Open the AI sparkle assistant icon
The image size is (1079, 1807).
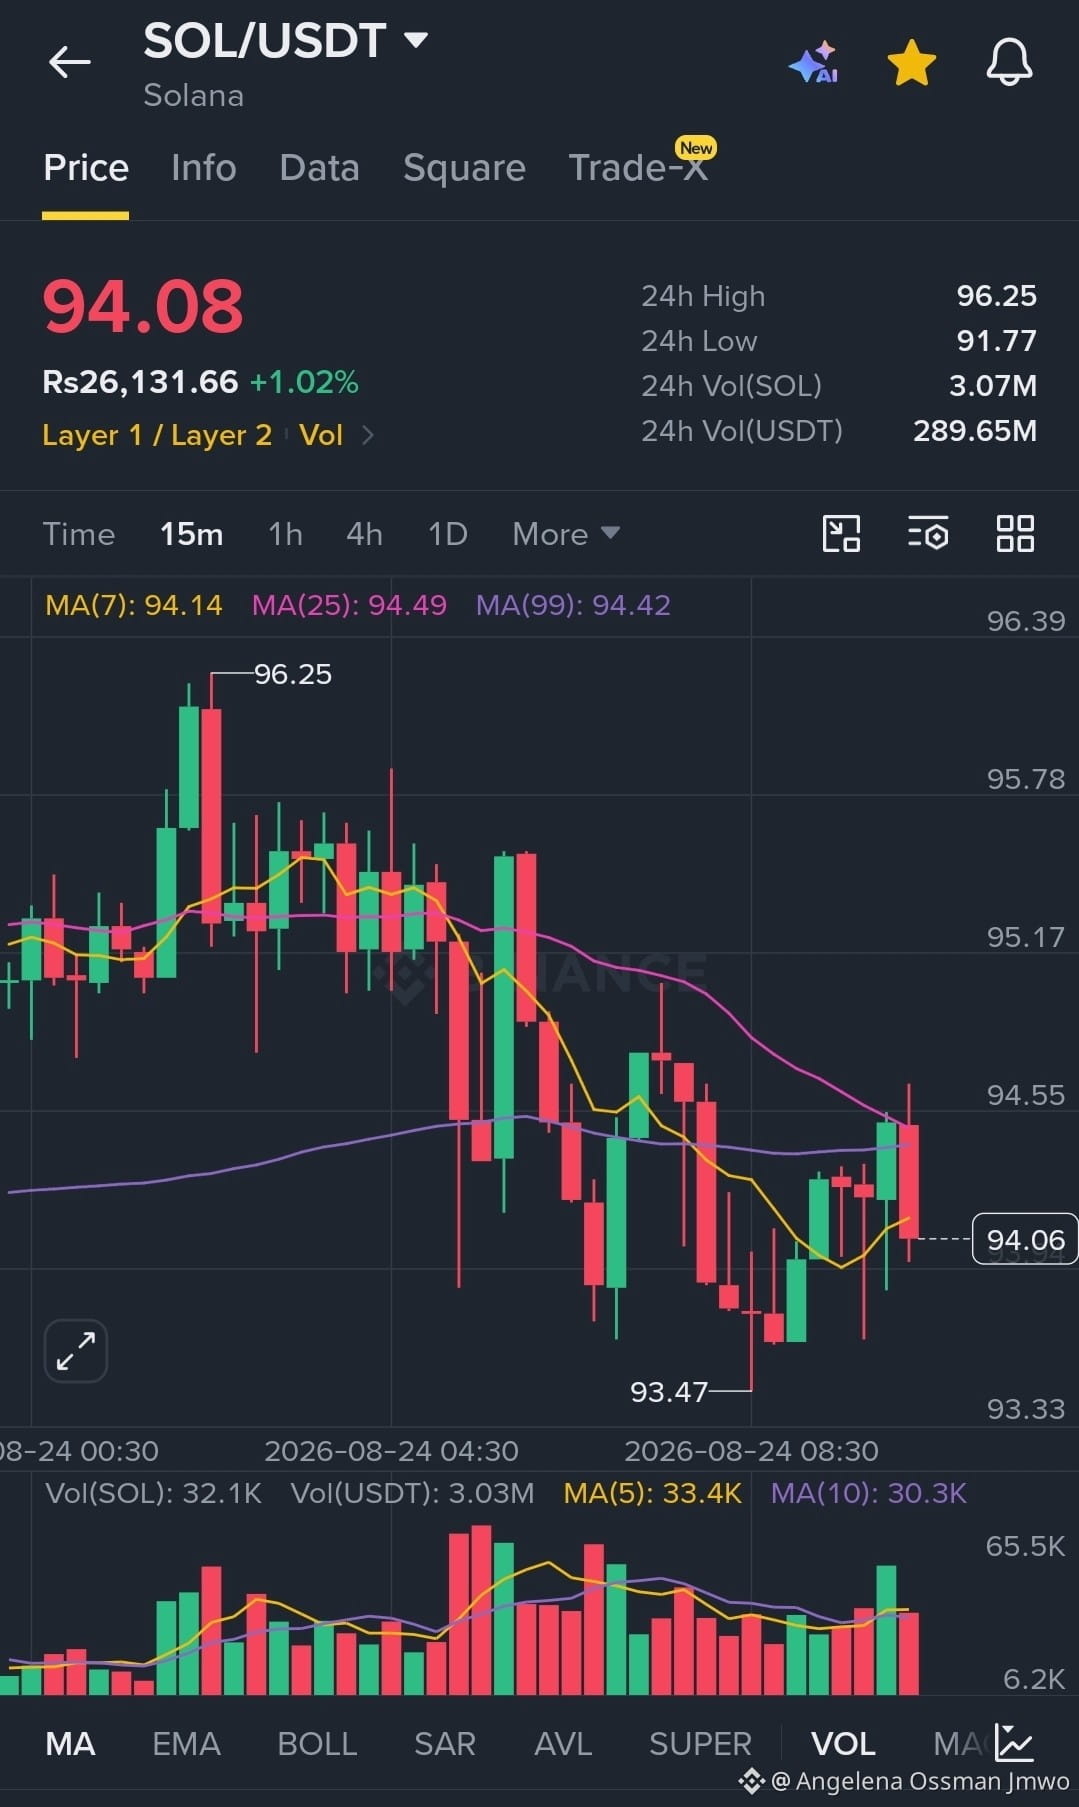click(x=813, y=62)
